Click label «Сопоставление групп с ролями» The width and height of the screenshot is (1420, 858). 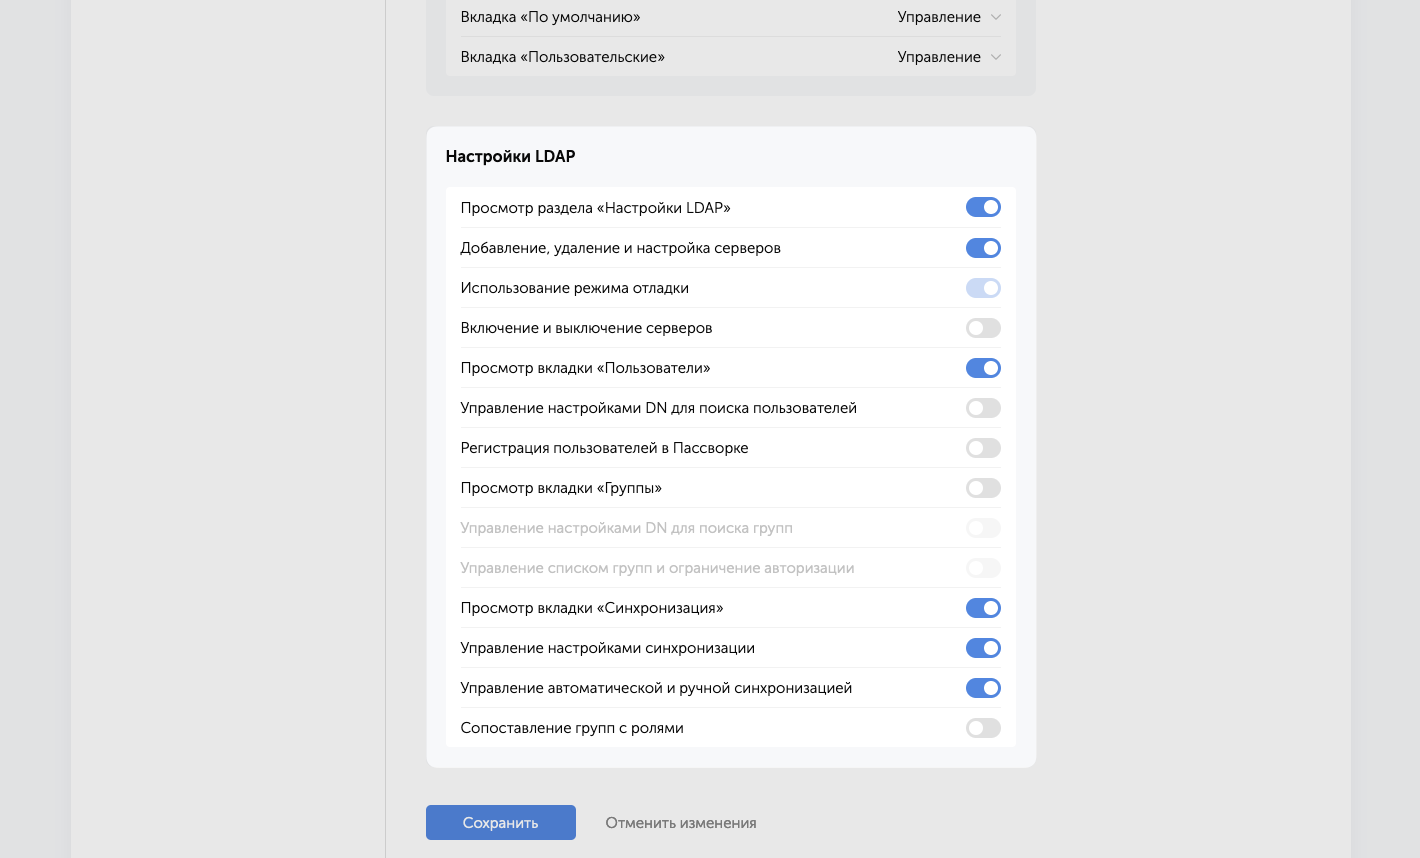click(x=572, y=728)
